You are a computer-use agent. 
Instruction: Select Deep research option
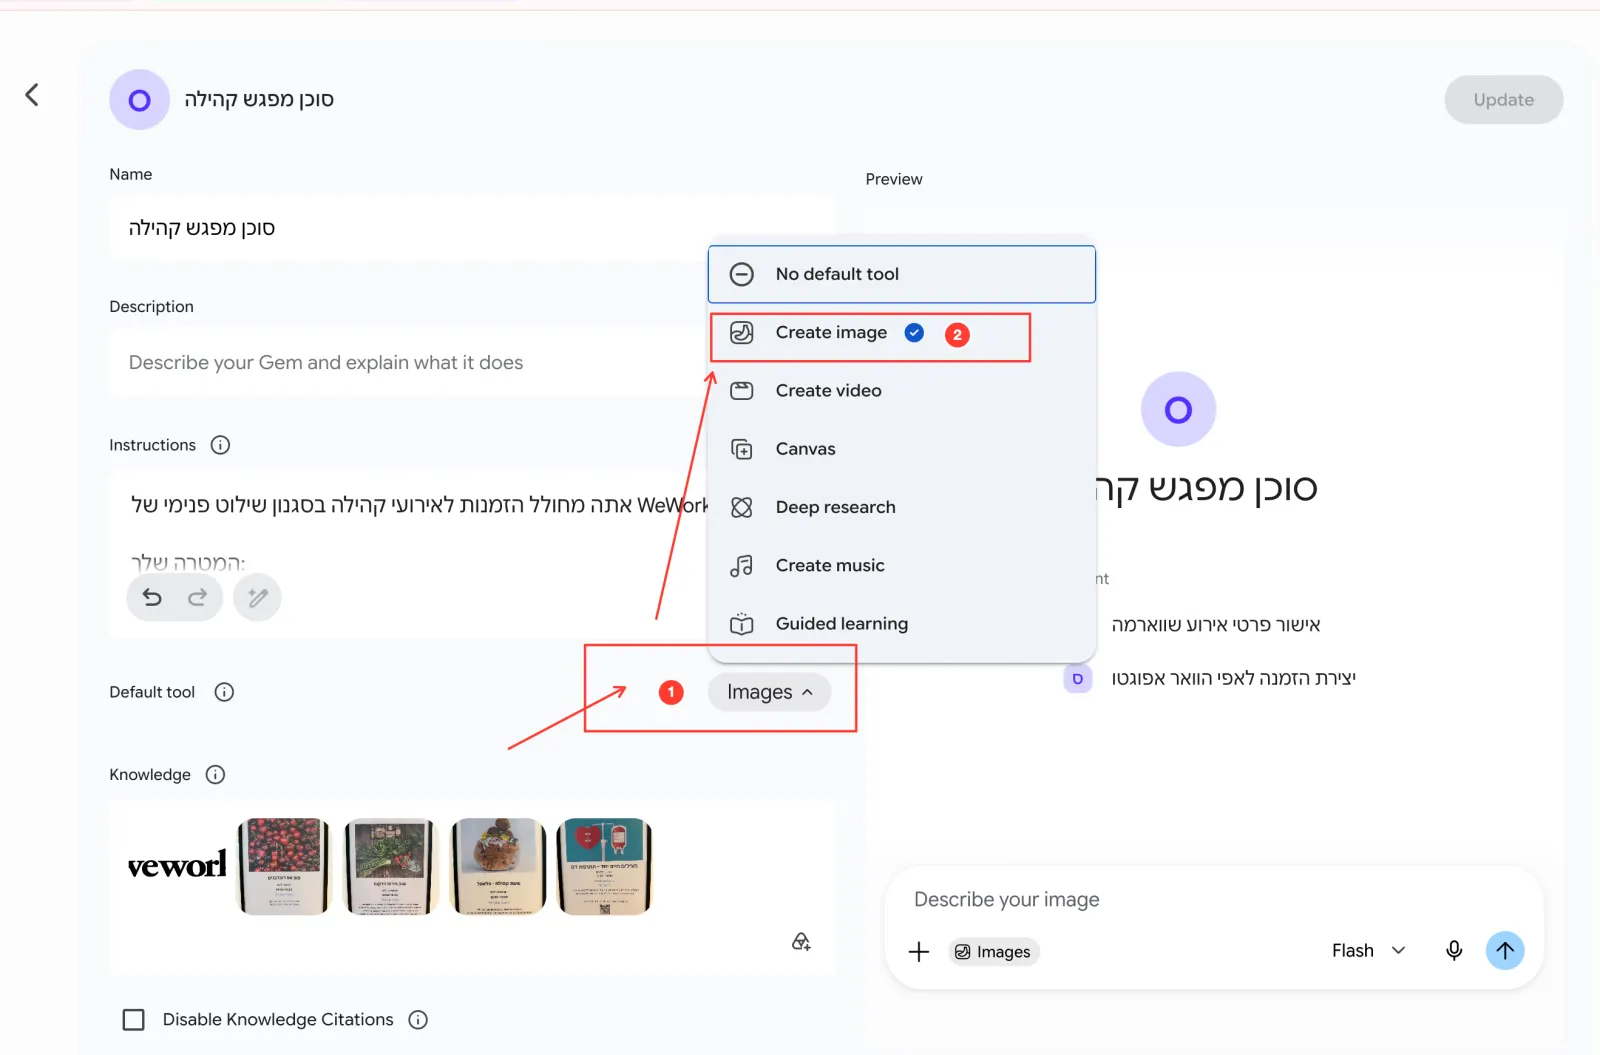[x=902, y=507]
